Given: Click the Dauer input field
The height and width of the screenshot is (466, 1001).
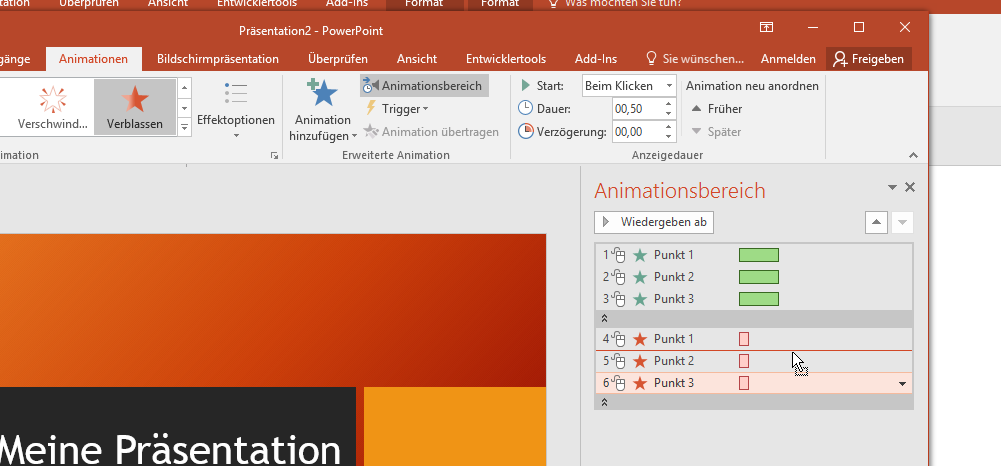Looking at the screenshot, I should coord(636,109).
